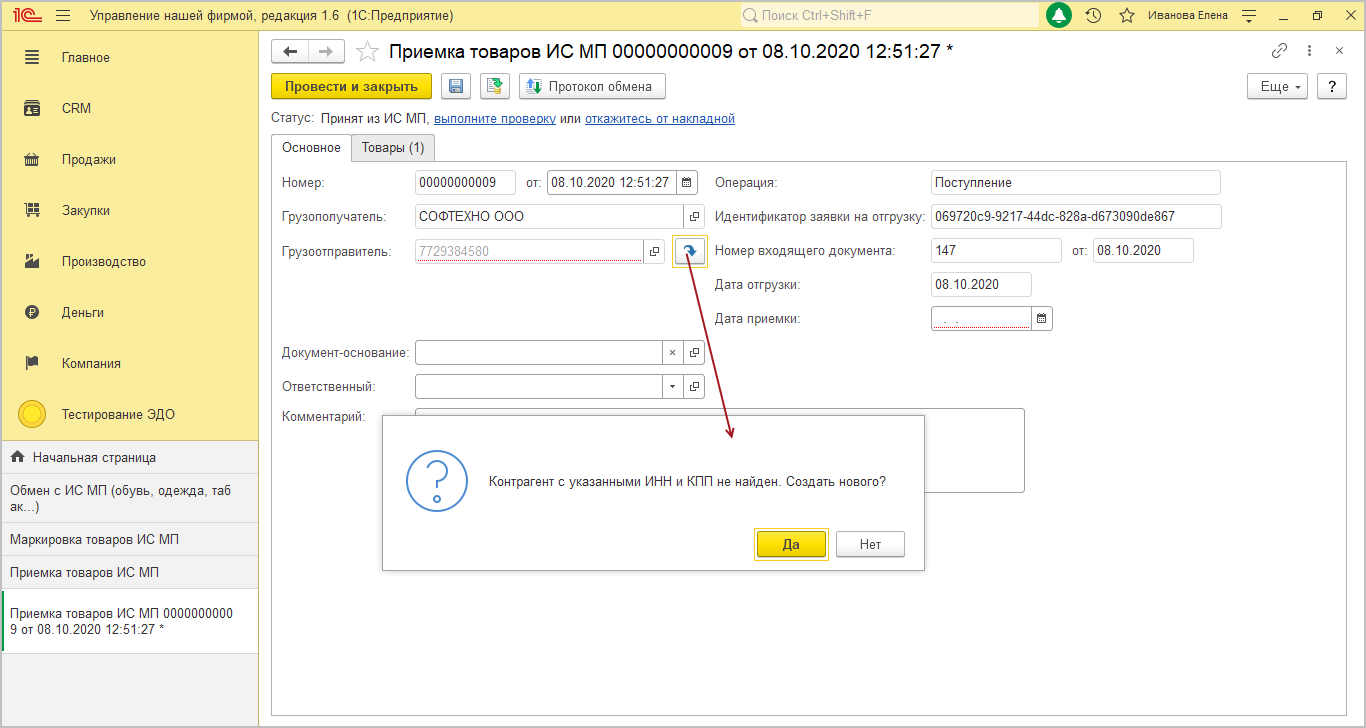Open Закупки section
This screenshot has height=728, width=1366.
pyautogui.click(x=129, y=210)
